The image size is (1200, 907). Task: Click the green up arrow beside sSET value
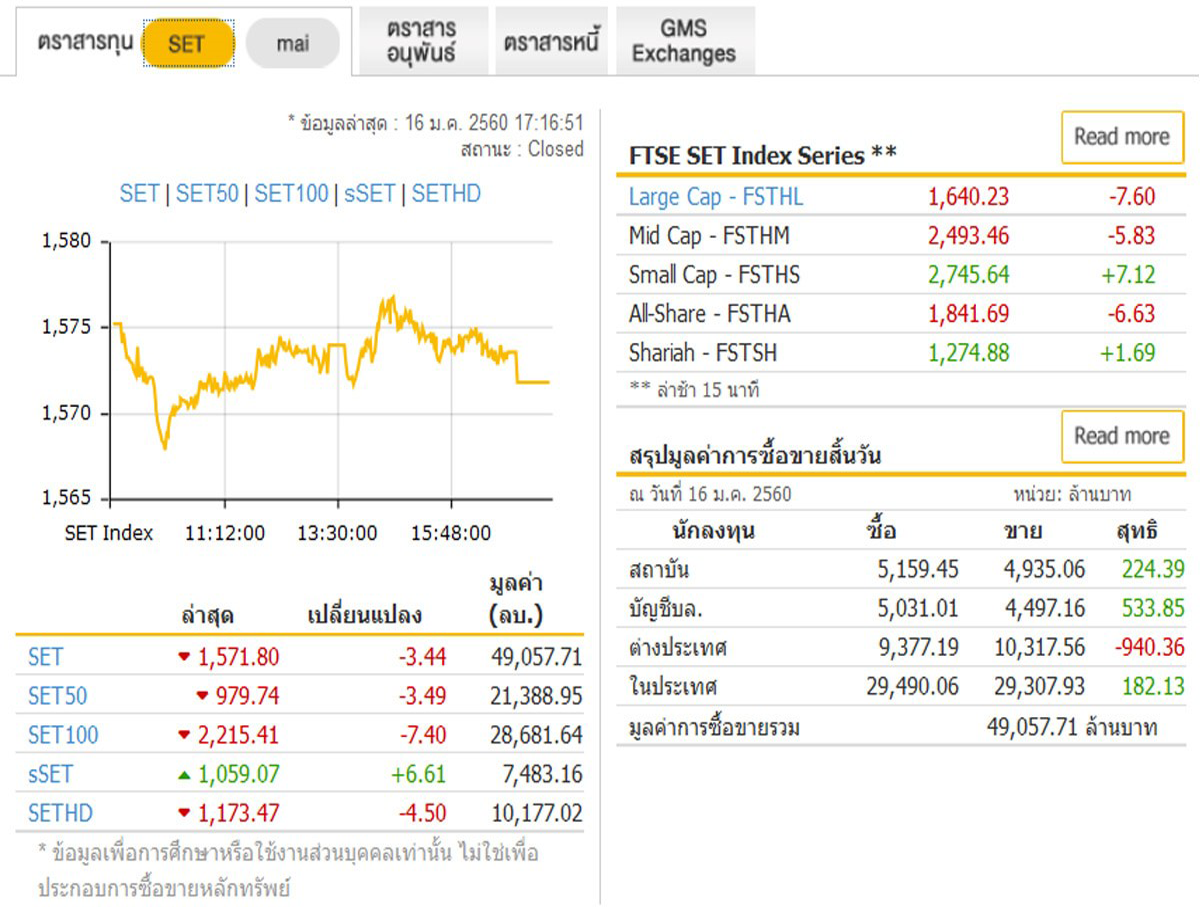click(x=183, y=774)
